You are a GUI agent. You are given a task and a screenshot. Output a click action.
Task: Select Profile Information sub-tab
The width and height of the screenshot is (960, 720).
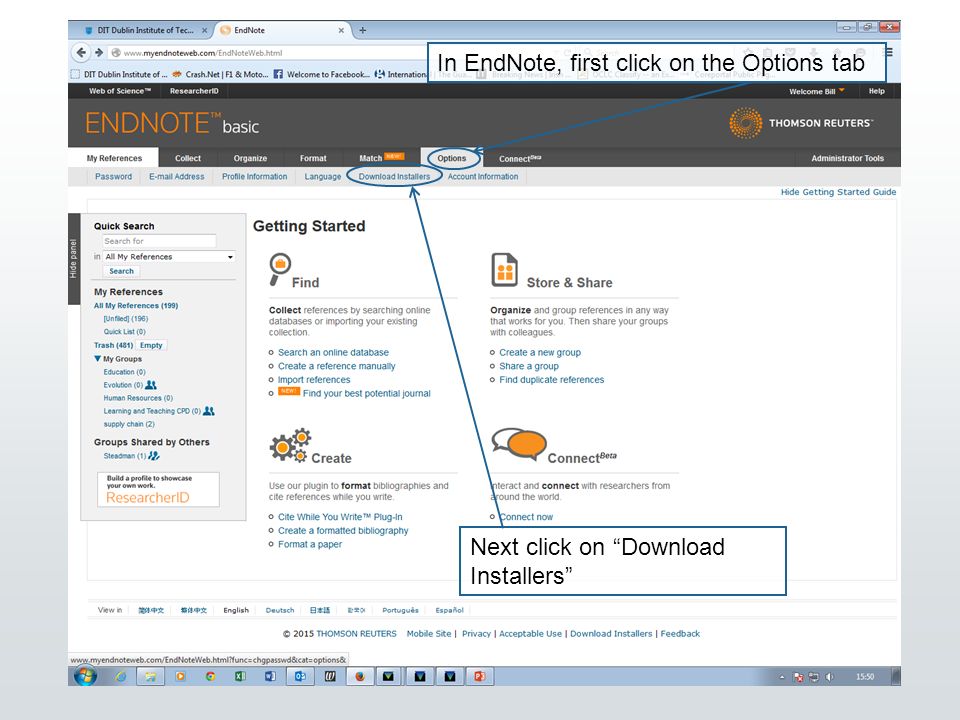(254, 176)
